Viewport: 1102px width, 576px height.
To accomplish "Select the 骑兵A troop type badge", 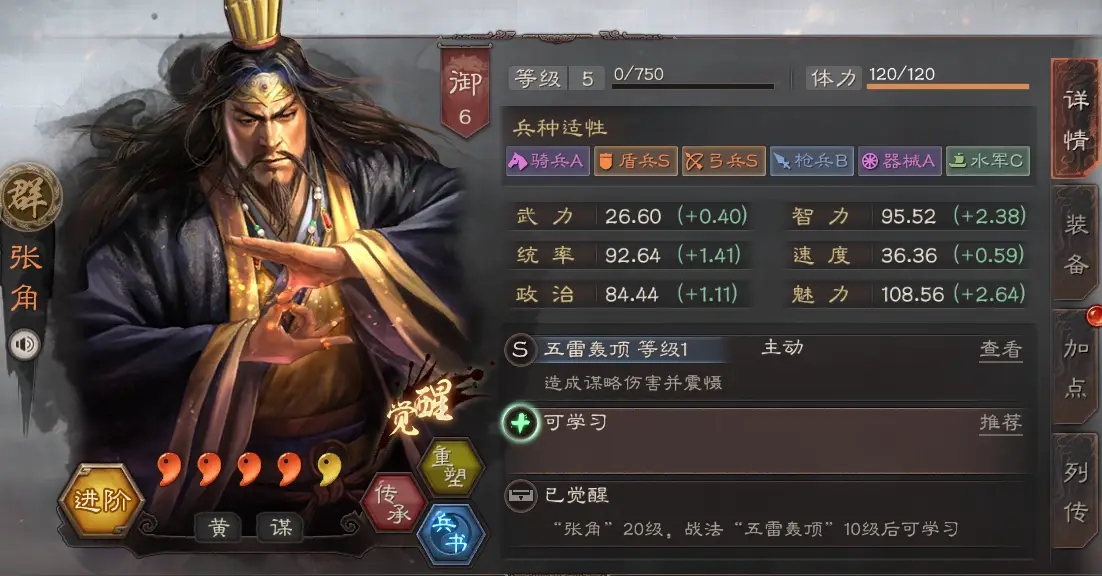I will click(x=547, y=161).
